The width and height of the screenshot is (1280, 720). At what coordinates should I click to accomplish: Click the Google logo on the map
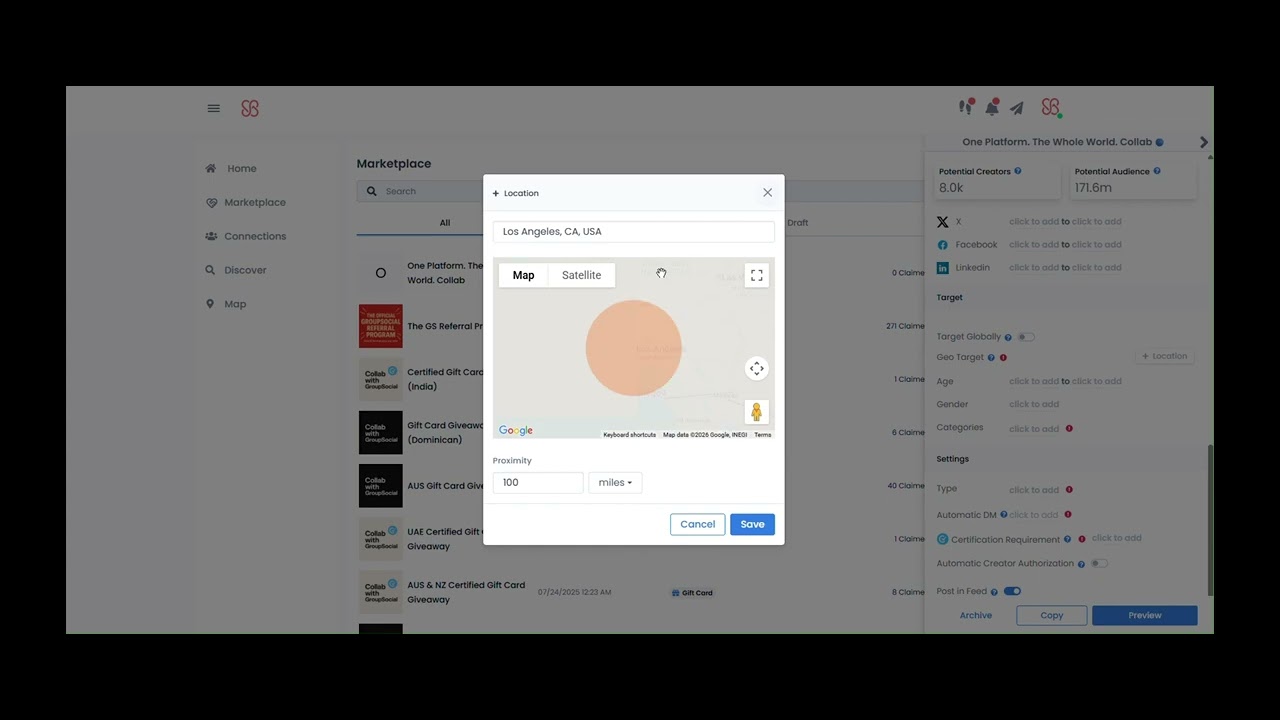516,431
